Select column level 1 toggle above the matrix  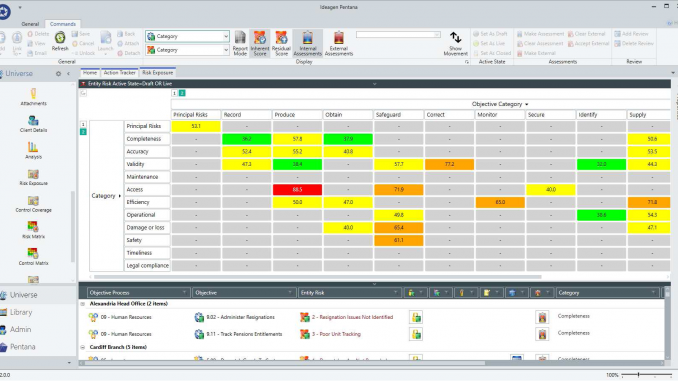coord(174,93)
